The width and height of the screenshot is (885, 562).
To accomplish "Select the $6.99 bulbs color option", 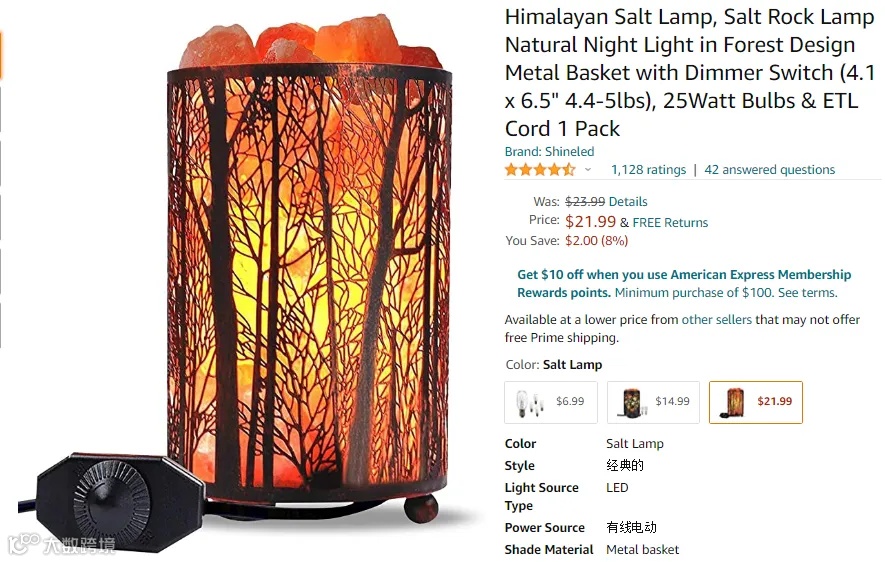I will coord(551,402).
